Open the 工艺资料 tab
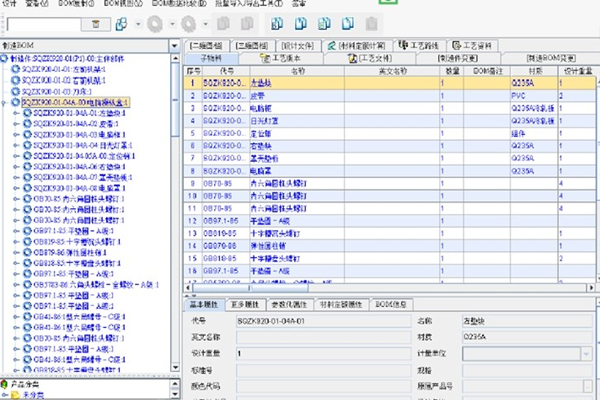 click(472, 46)
